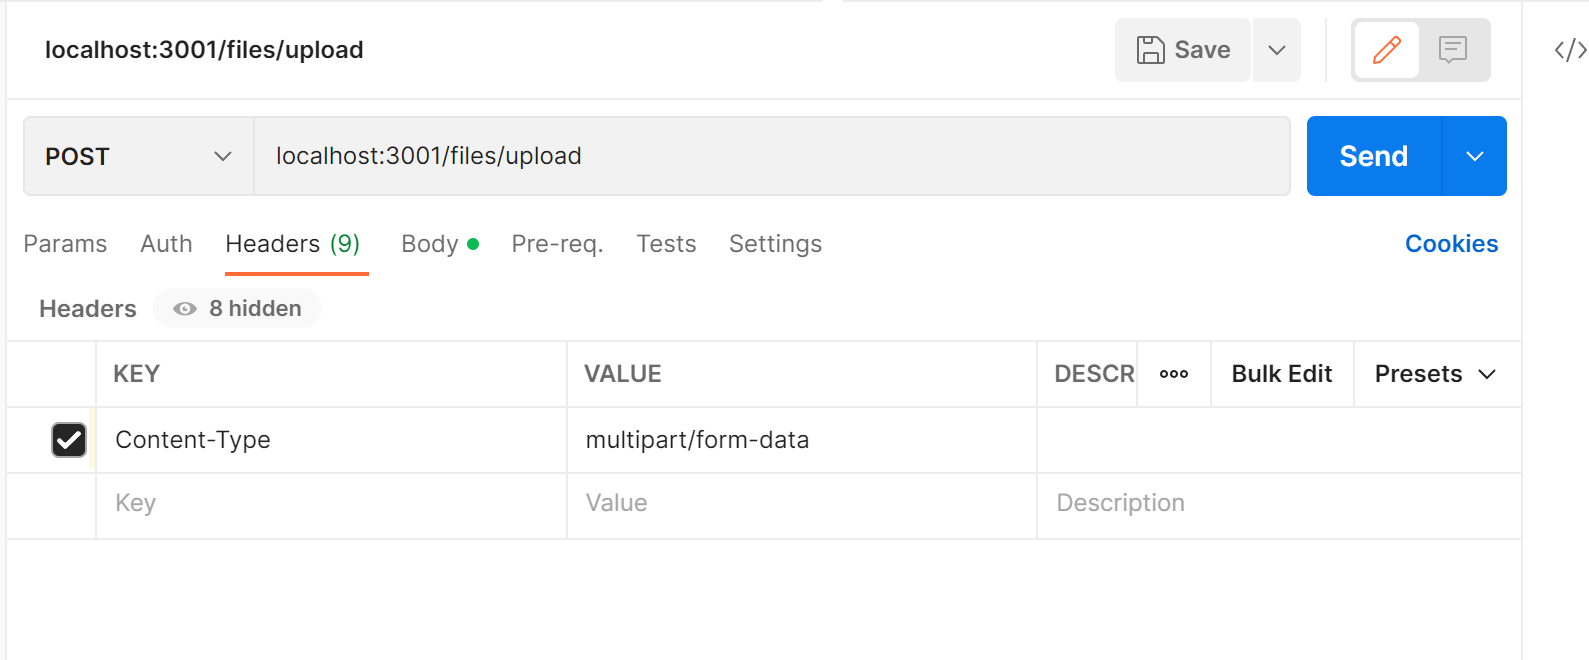1589x660 pixels.
Task: Open the comments panel icon
Action: [1452, 50]
